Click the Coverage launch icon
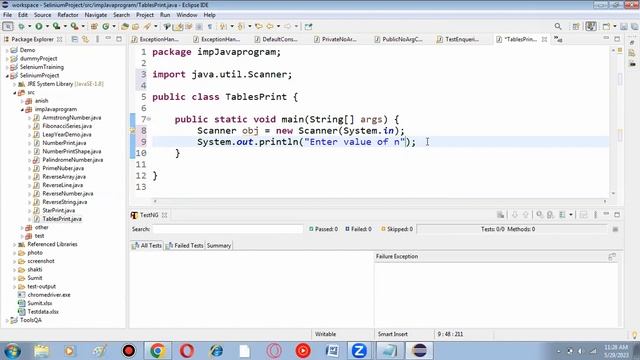This screenshot has width=640, height=360. pyautogui.click(x=56, y=27)
